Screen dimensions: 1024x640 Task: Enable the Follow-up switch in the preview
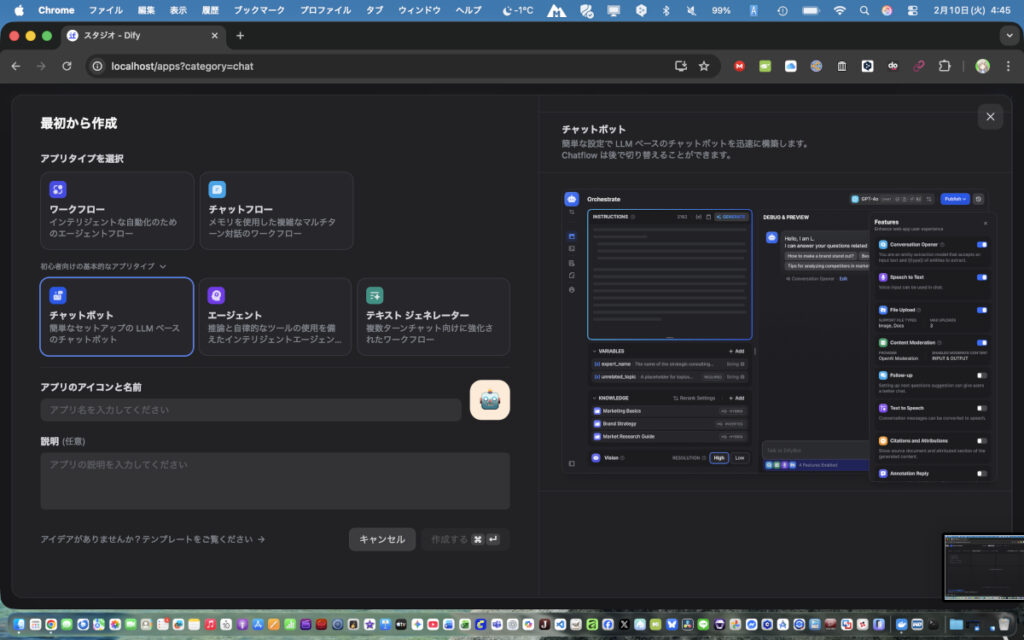(981, 375)
